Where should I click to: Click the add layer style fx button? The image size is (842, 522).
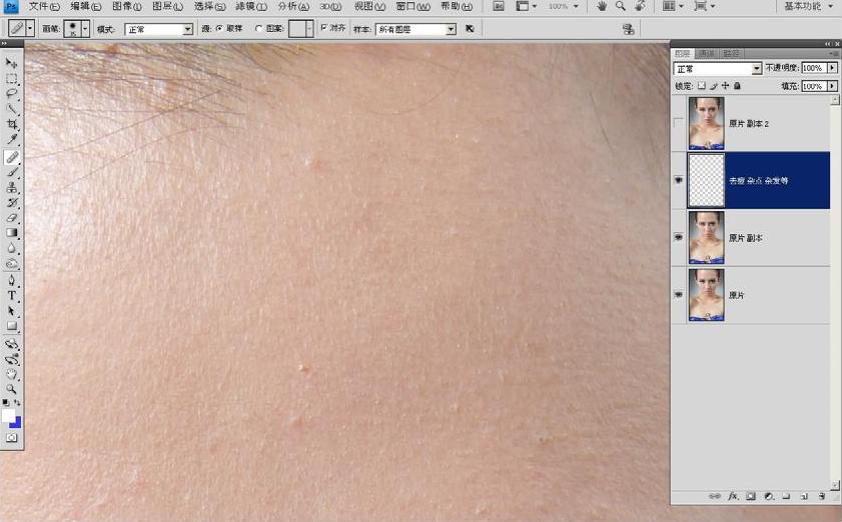(x=733, y=496)
